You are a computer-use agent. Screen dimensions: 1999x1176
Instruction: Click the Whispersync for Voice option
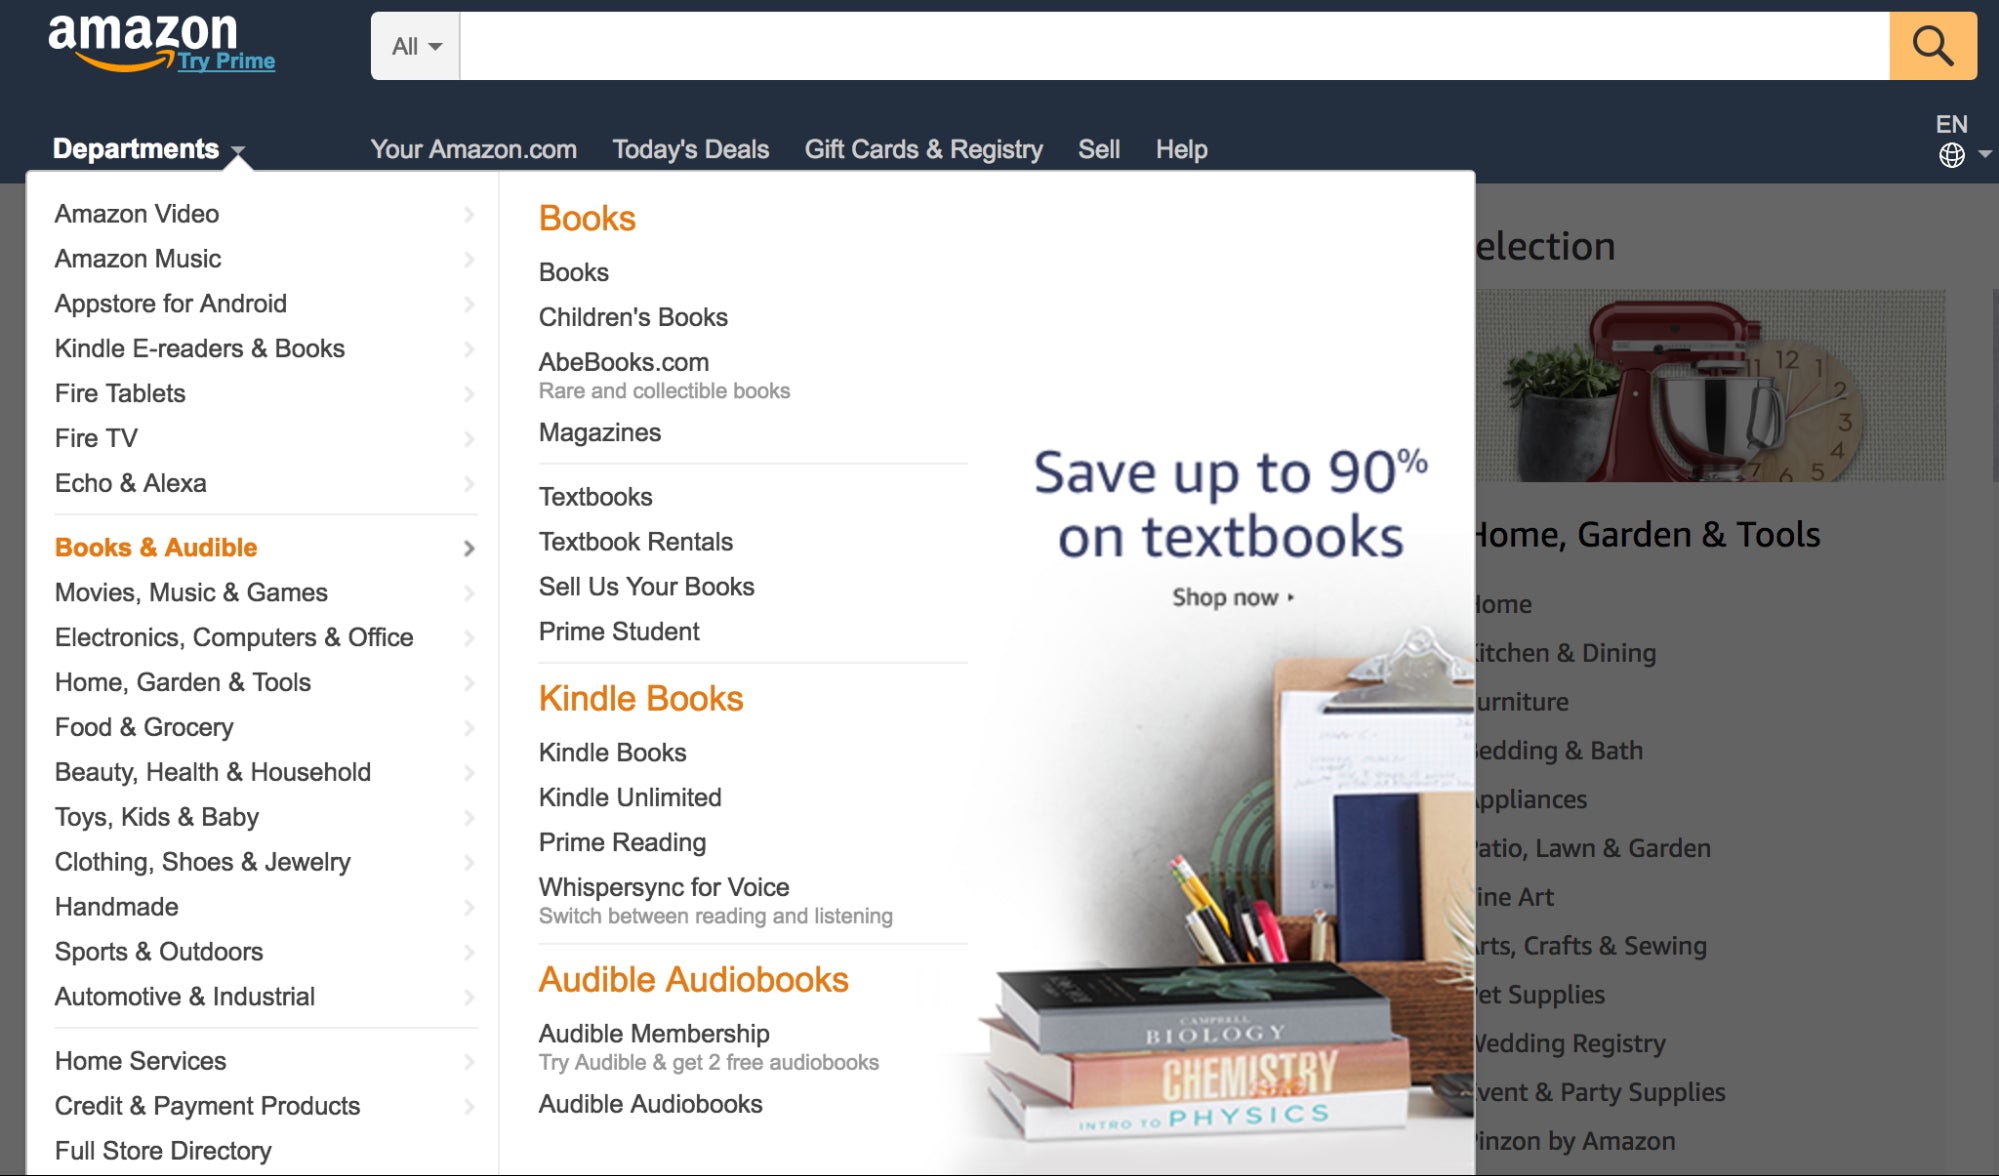point(665,886)
